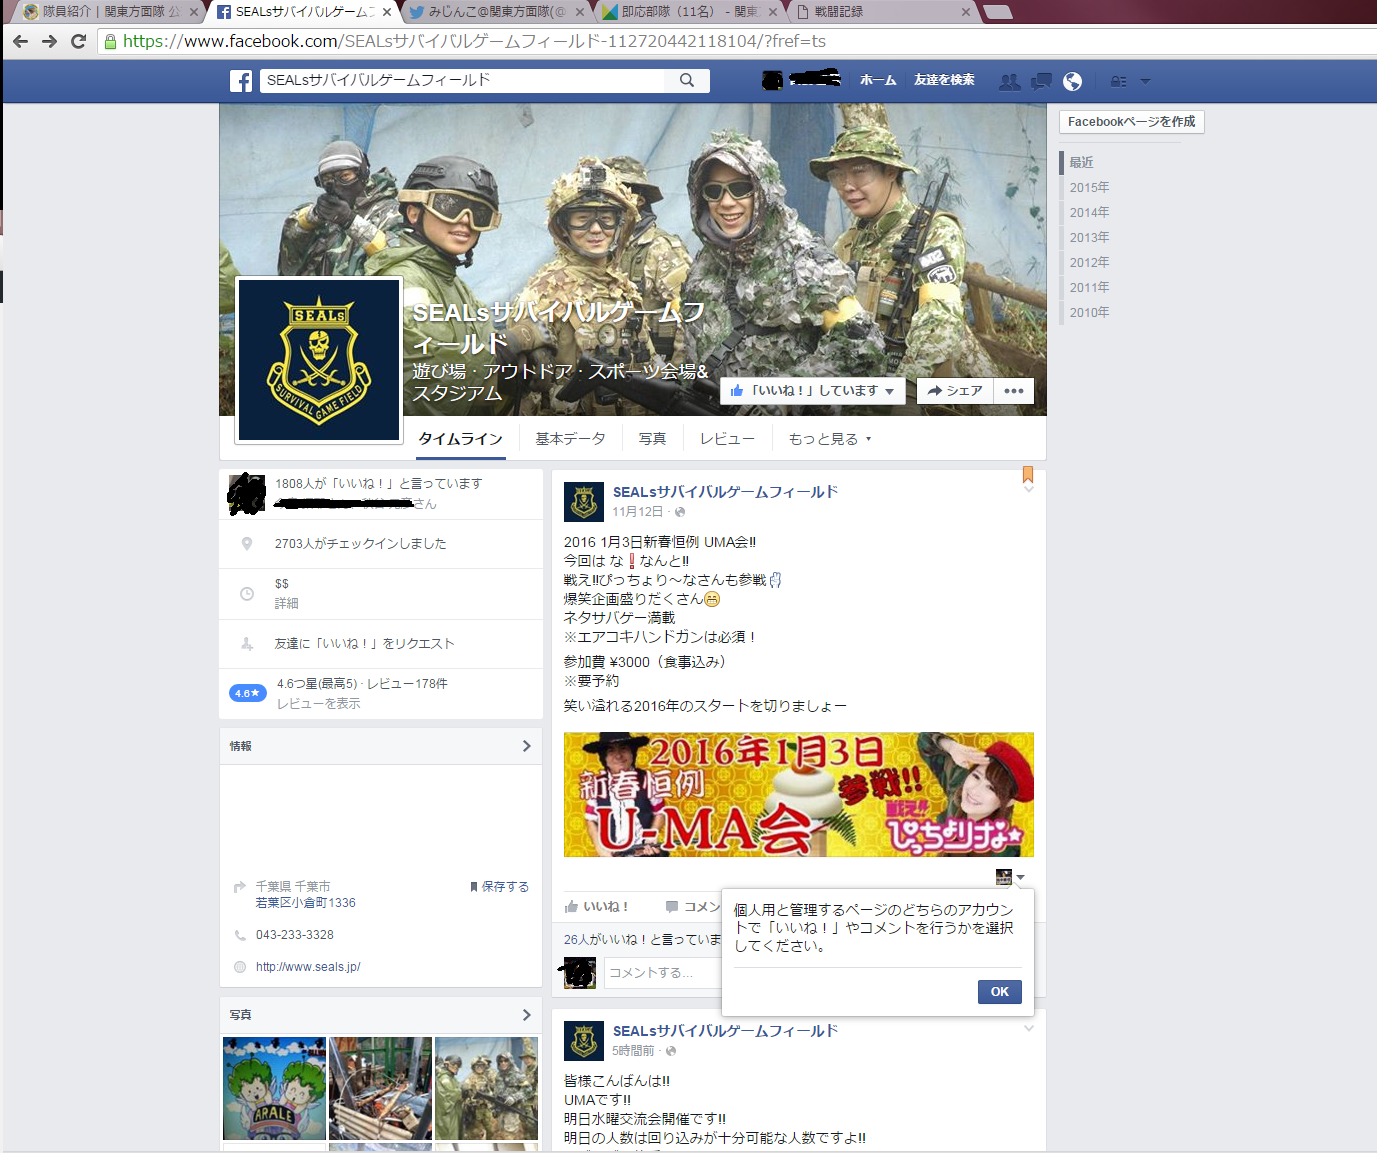Switch to the タイムライン tab
The width and height of the screenshot is (1377, 1153).
[460, 439]
